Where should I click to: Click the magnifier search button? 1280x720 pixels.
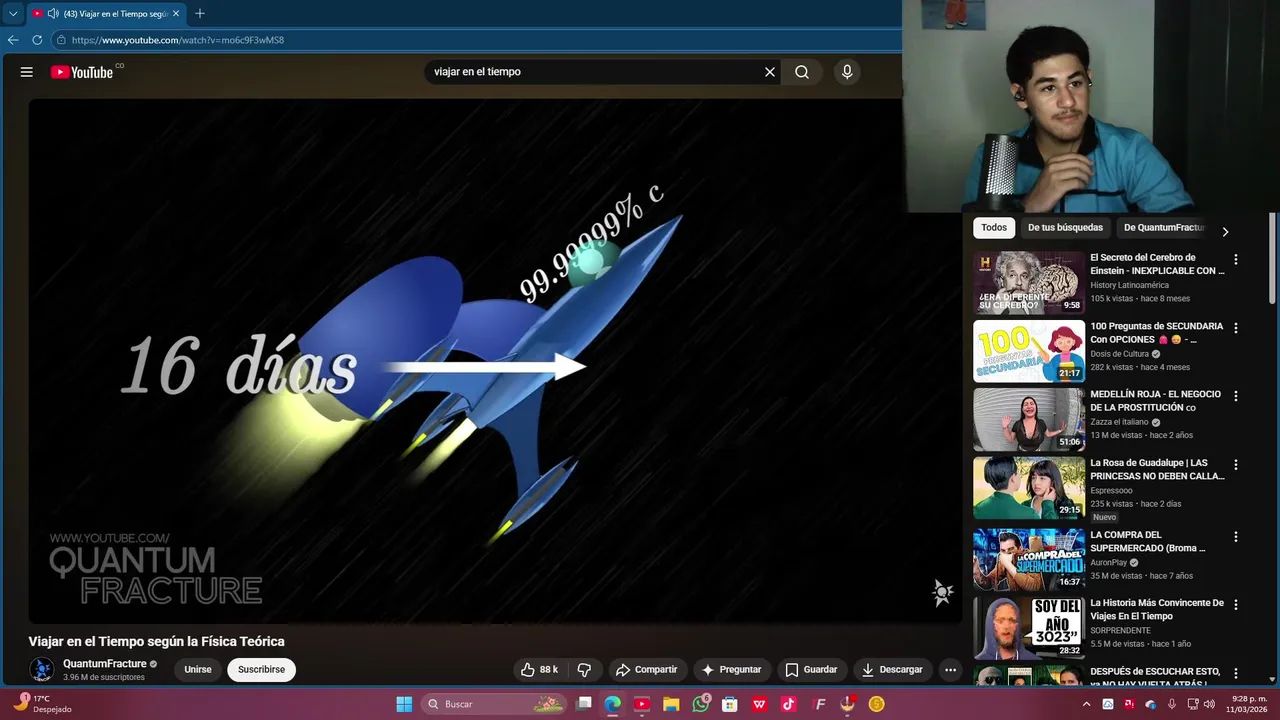point(802,72)
